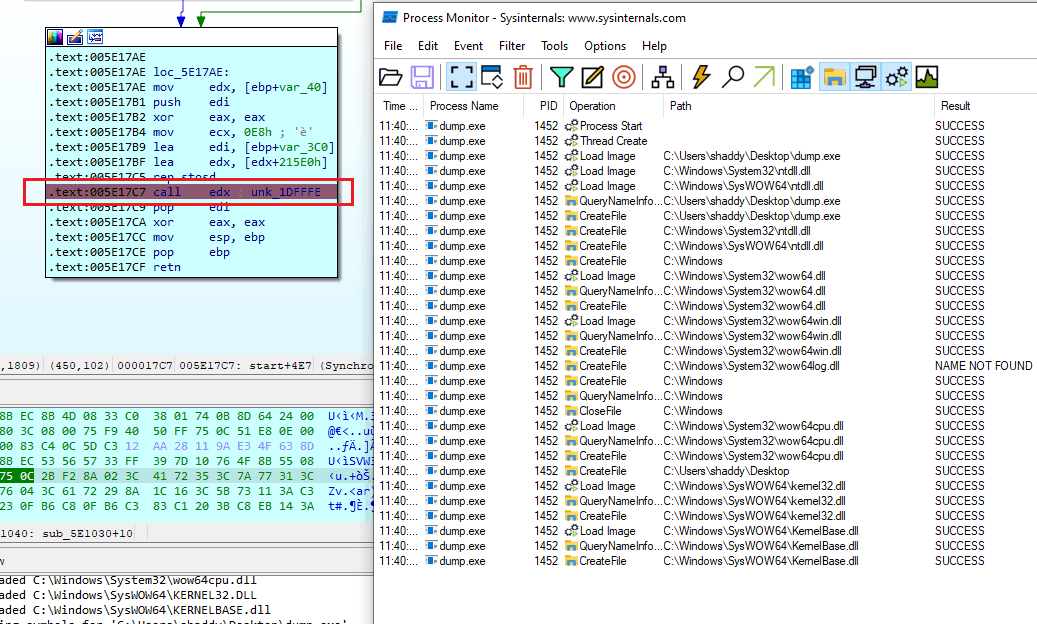
Task: Toggle Show Network Activity icon
Action: (865, 77)
